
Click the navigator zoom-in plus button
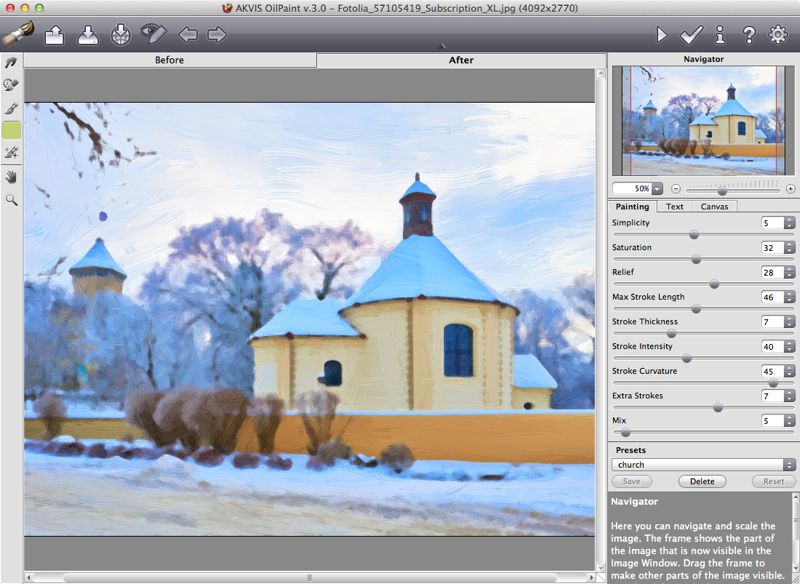click(x=790, y=188)
